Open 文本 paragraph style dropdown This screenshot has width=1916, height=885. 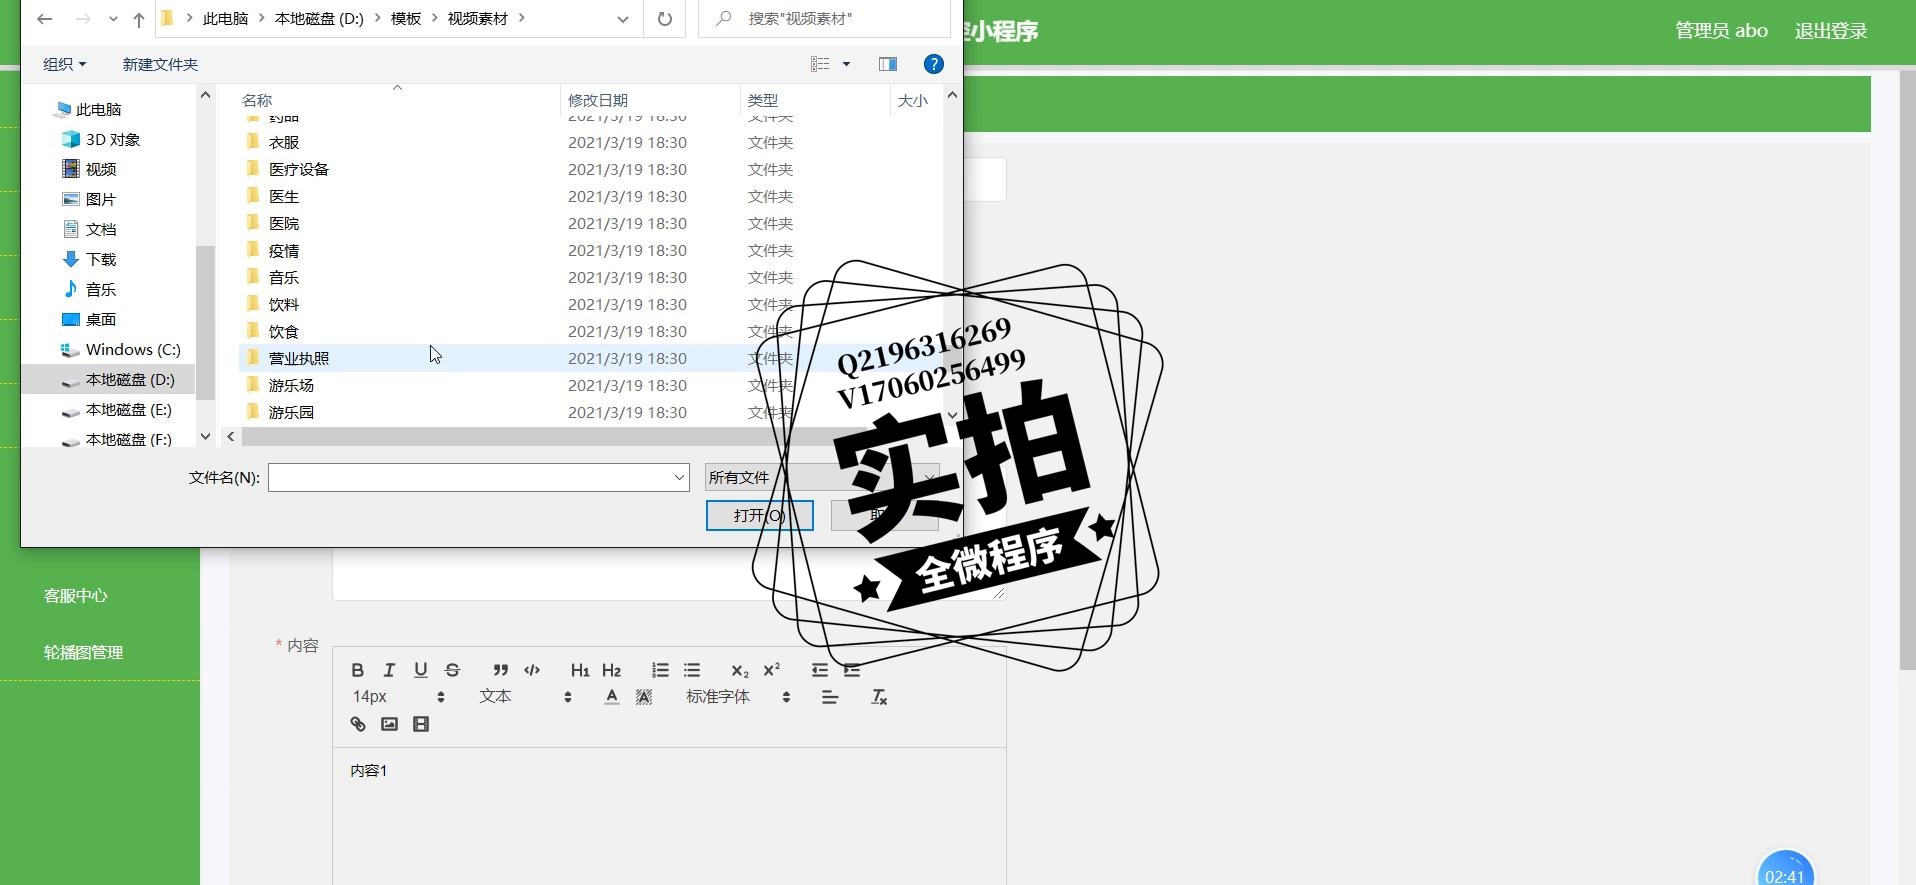coord(525,697)
